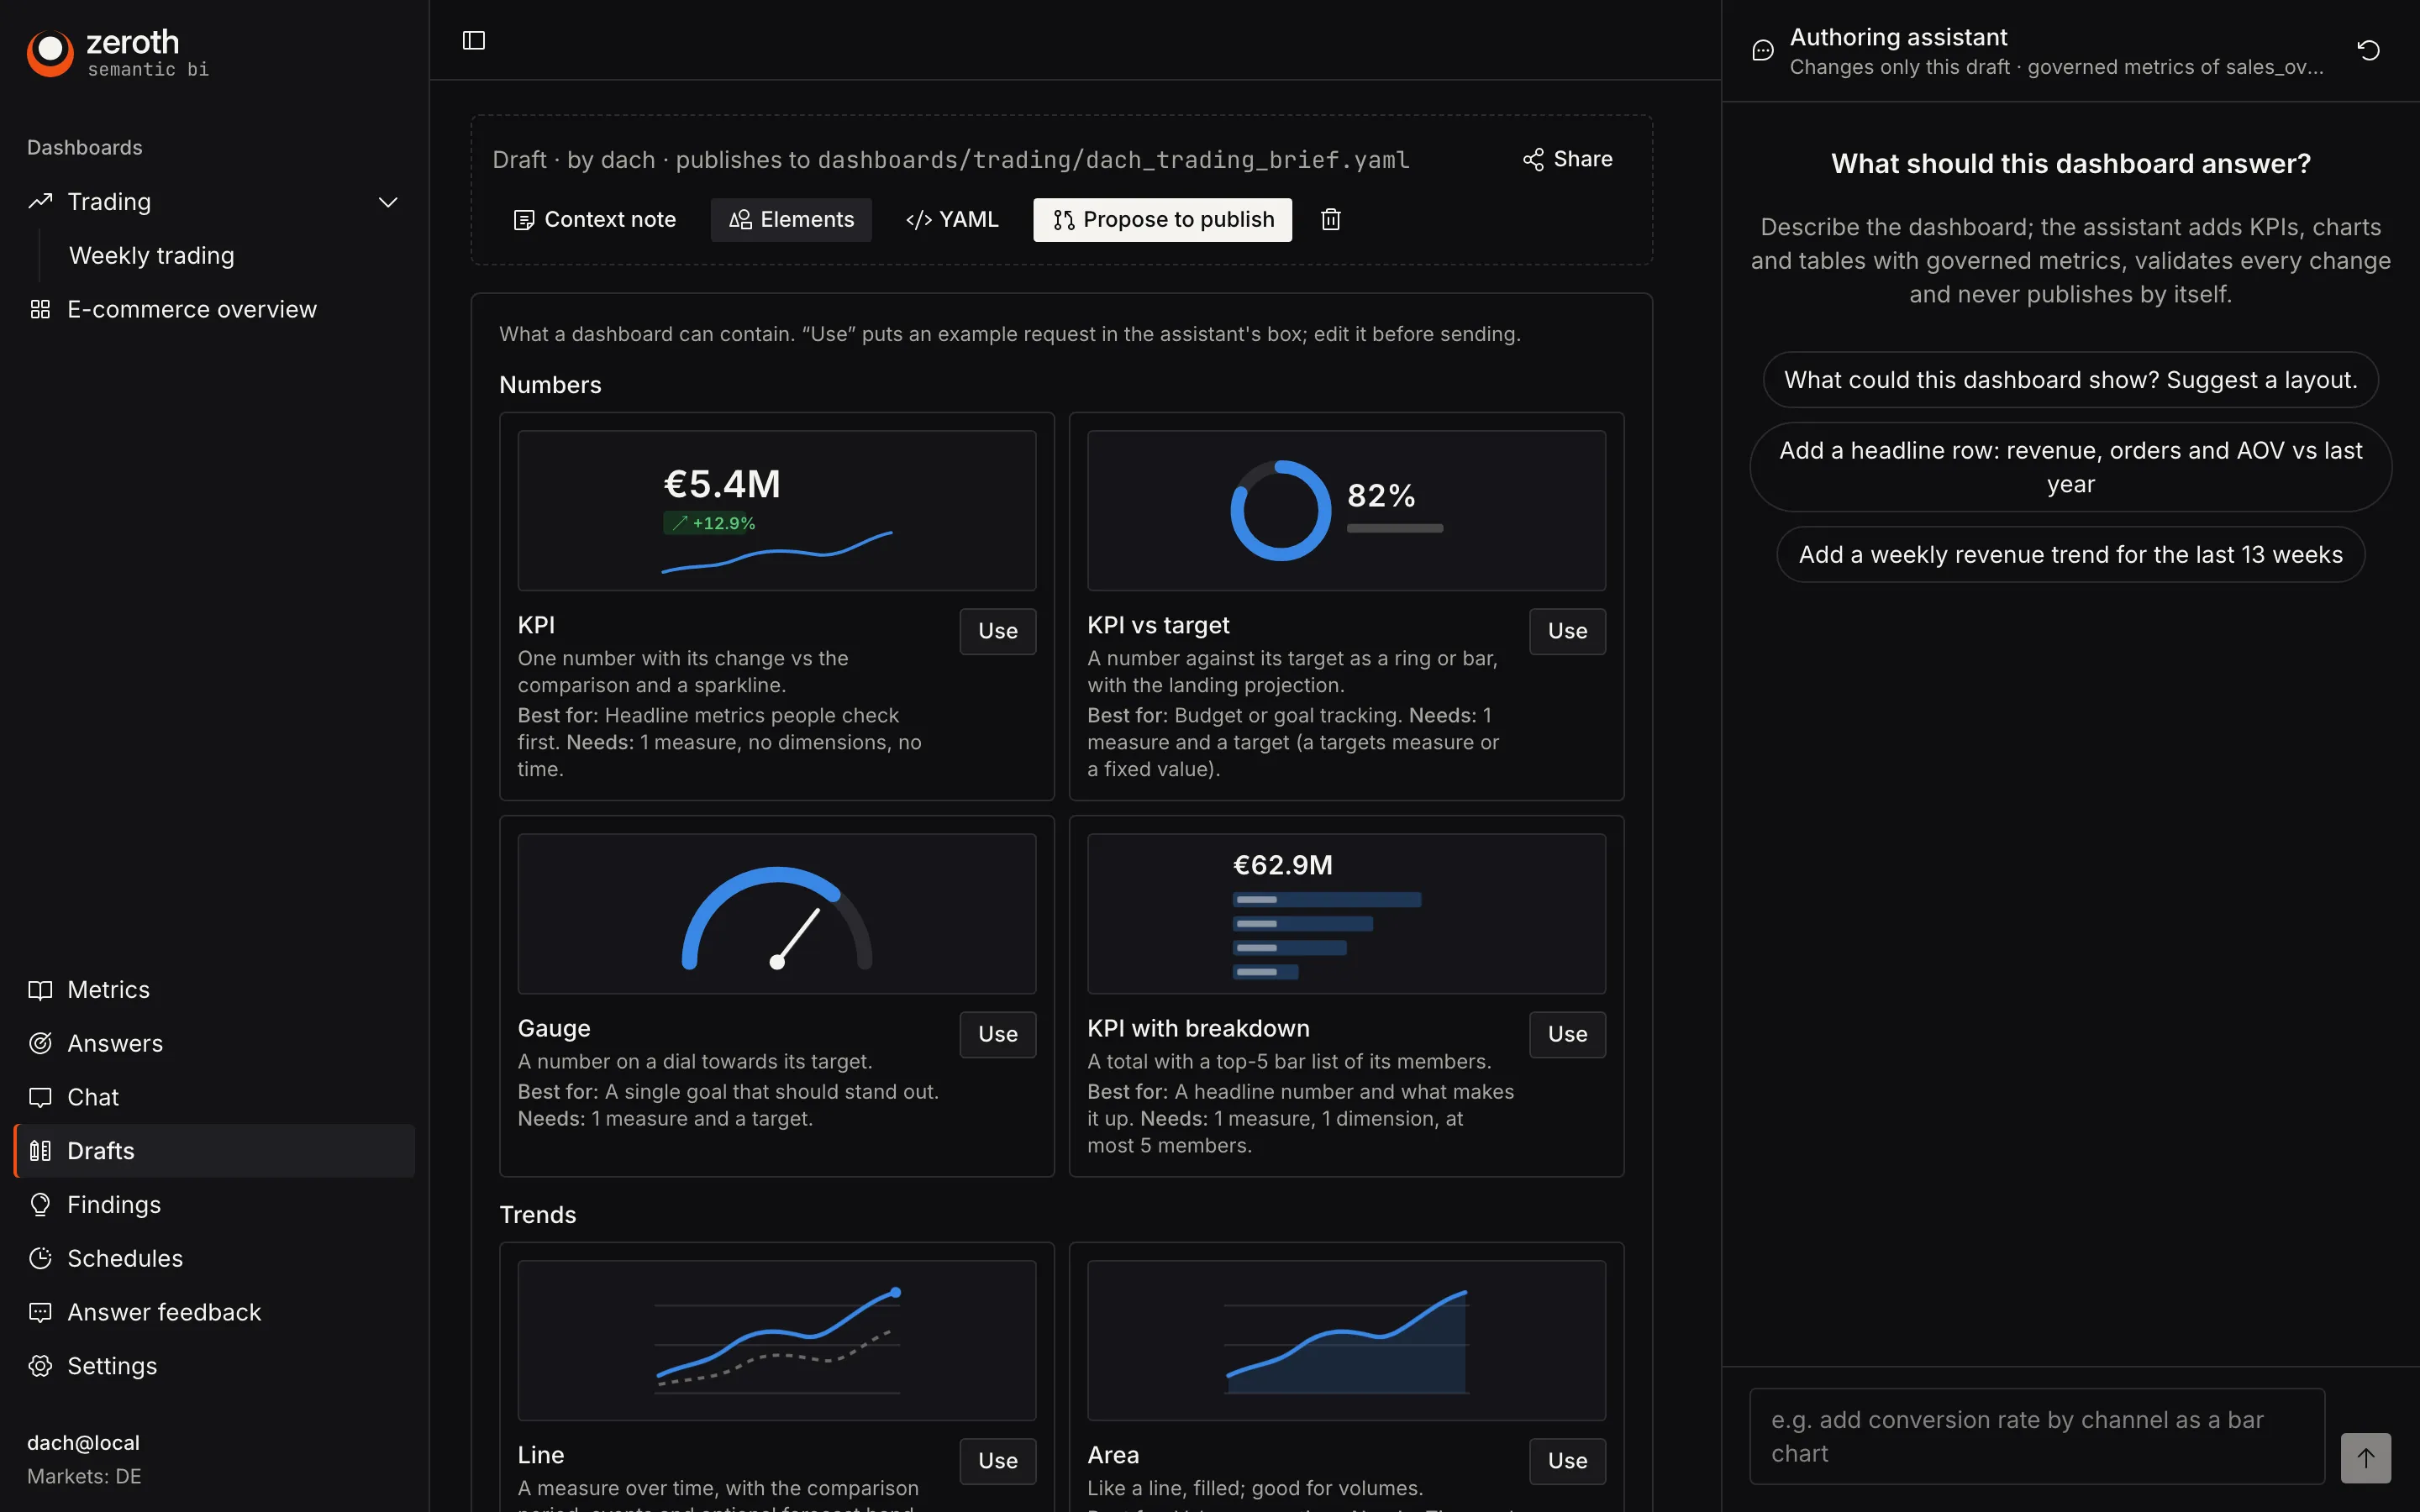Click the E-commerce overview grid icon

click(40, 309)
